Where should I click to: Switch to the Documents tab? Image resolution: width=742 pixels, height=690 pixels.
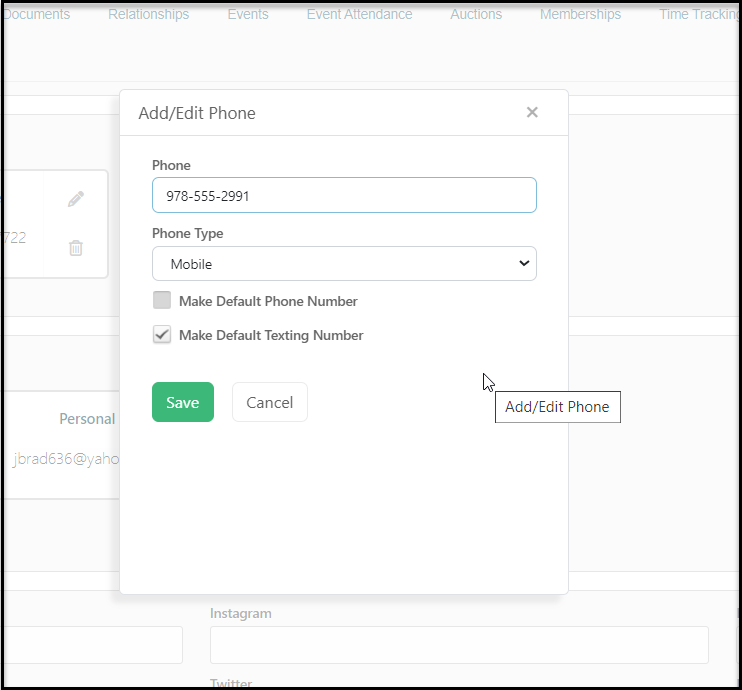[x=36, y=14]
